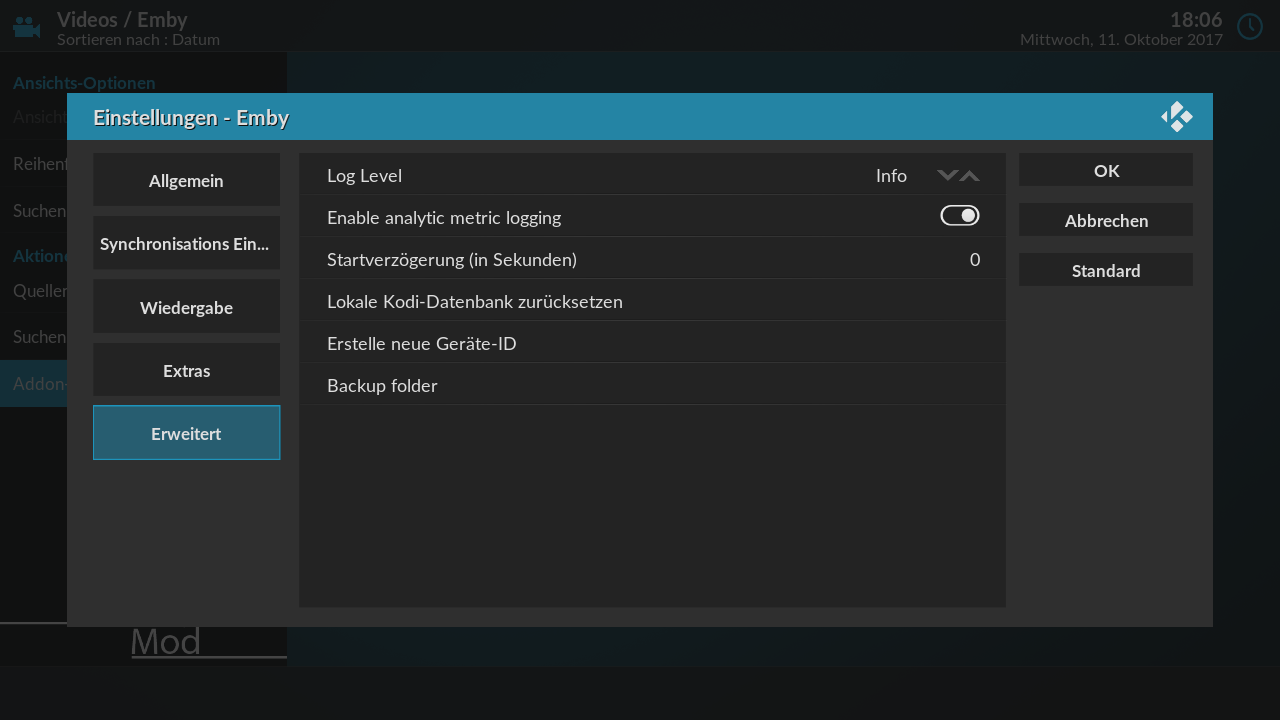The width and height of the screenshot is (1280, 720).
Task: Select the Extras settings tab
Action: 186,371
